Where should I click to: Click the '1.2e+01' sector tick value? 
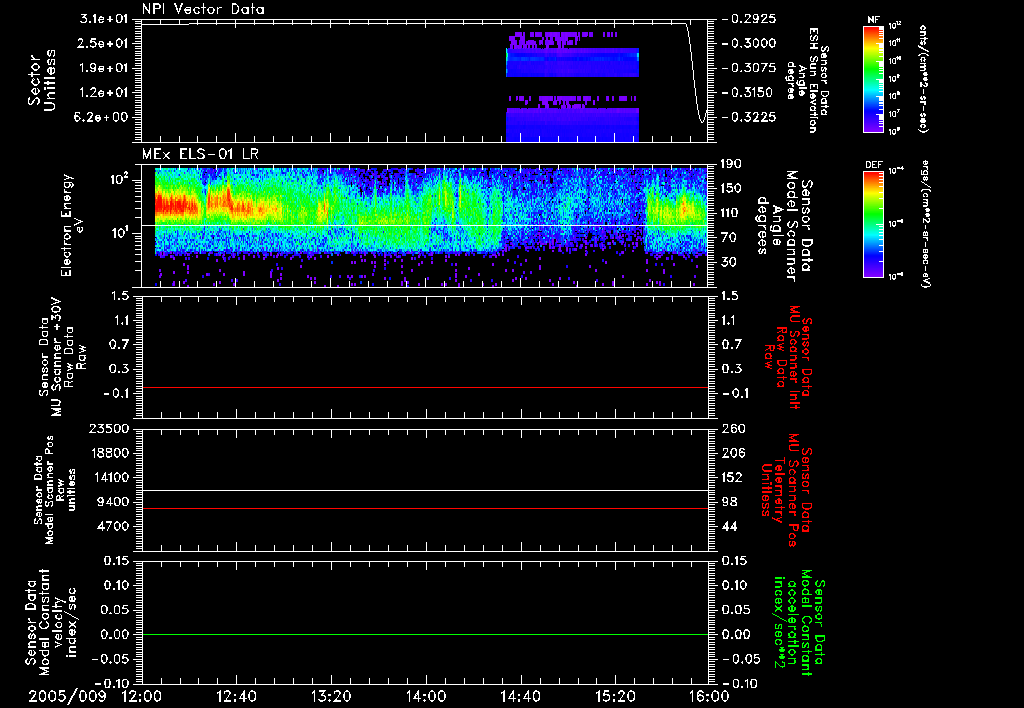tap(104, 93)
